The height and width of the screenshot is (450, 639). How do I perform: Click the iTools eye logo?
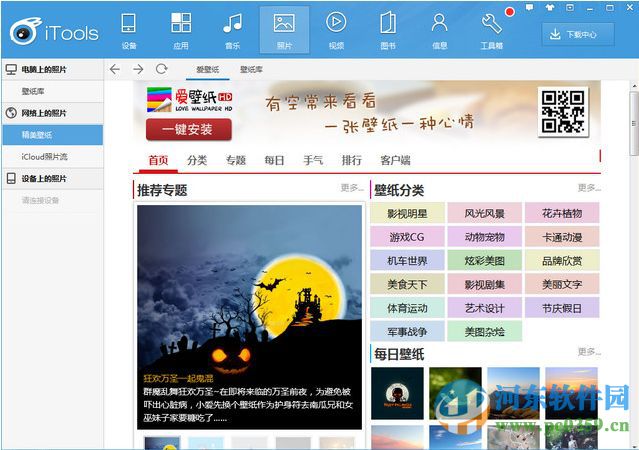click(x=25, y=31)
